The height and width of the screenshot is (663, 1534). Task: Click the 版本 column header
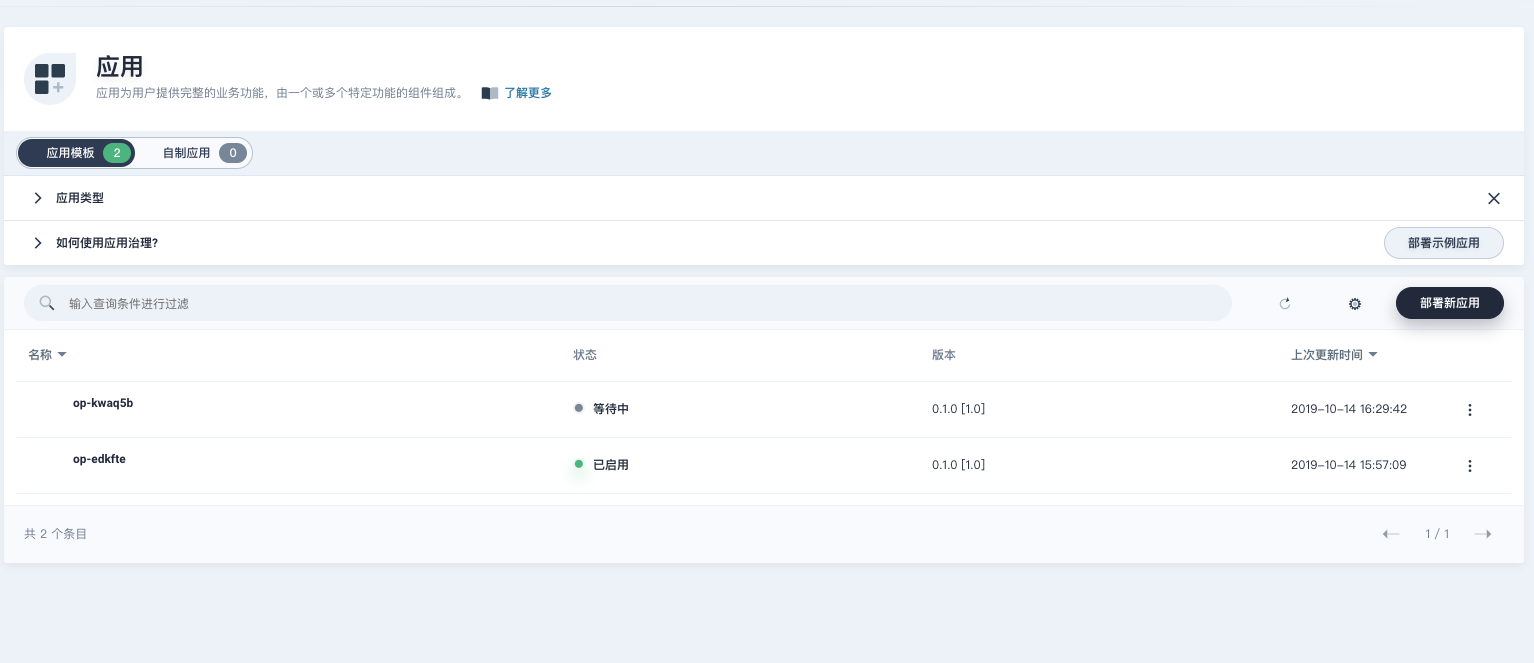tap(943, 355)
